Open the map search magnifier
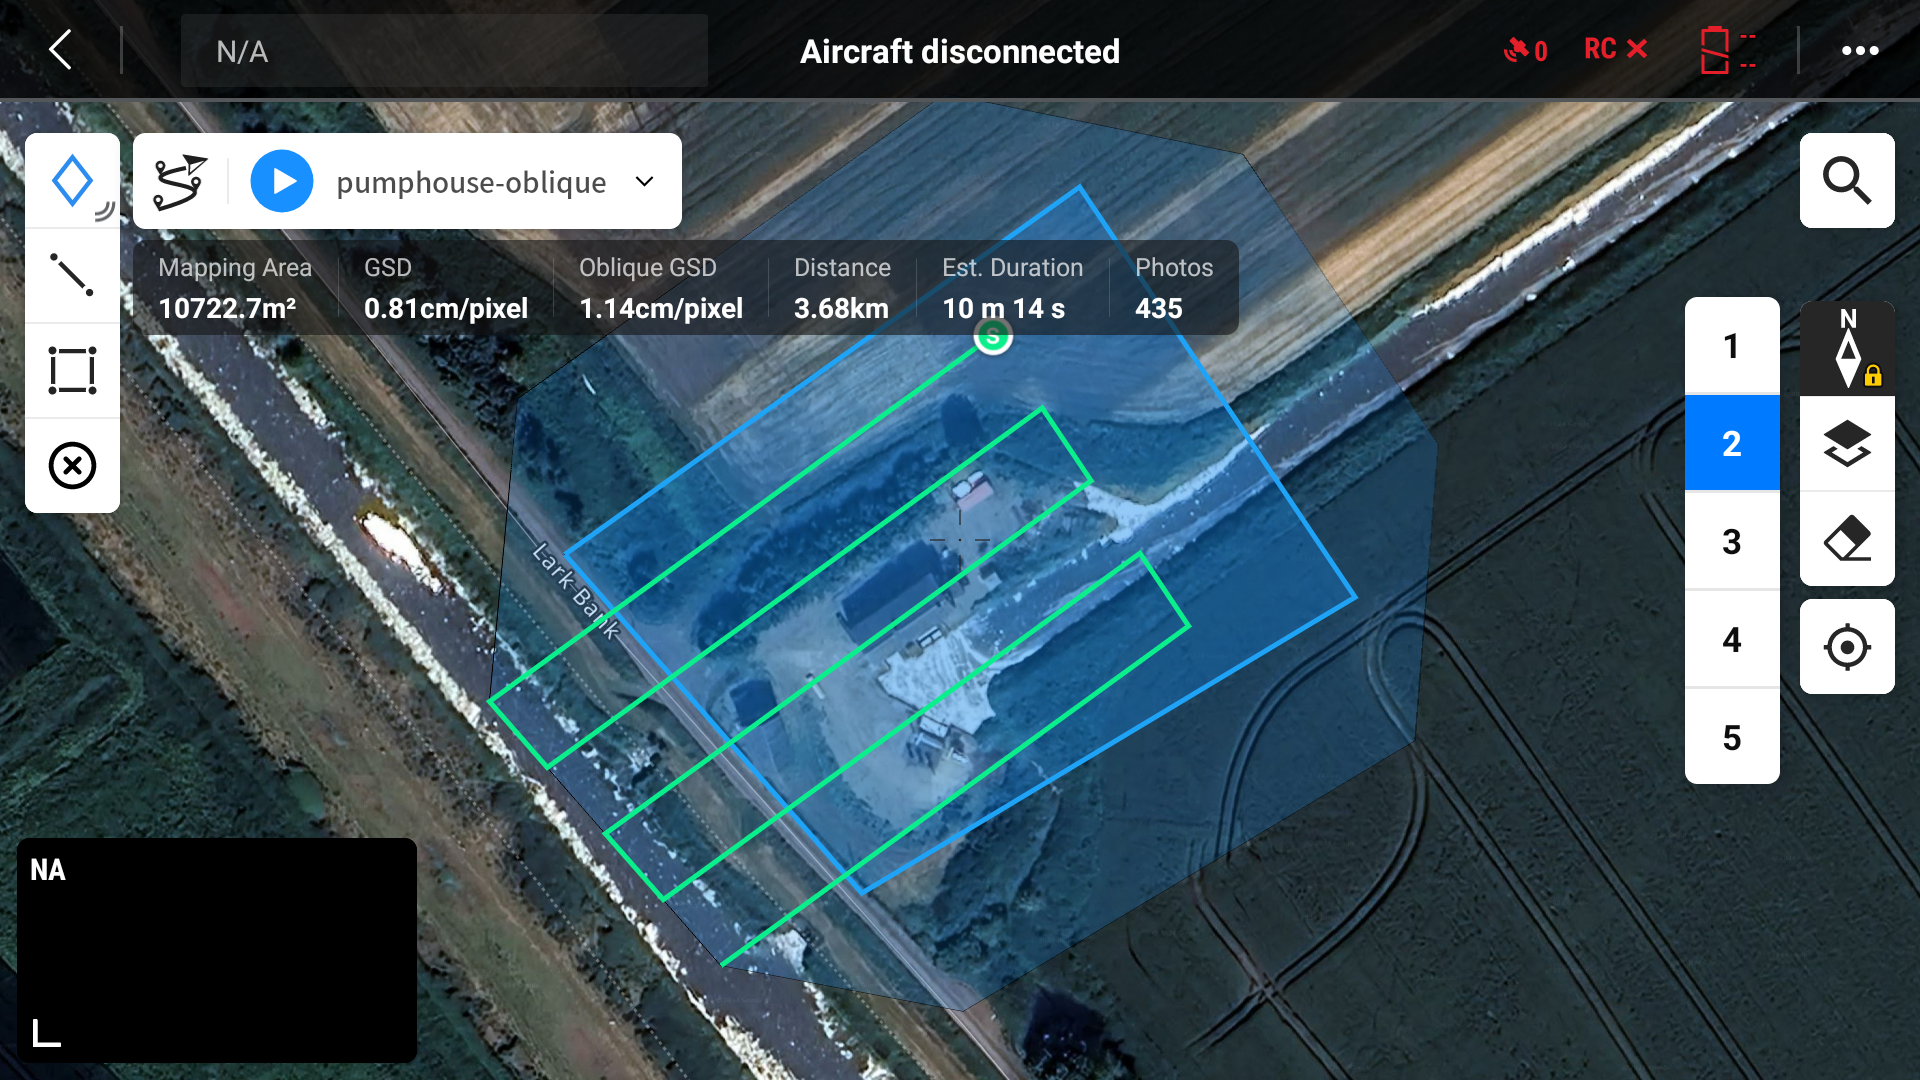This screenshot has width=1920, height=1080. [x=1846, y=181]
